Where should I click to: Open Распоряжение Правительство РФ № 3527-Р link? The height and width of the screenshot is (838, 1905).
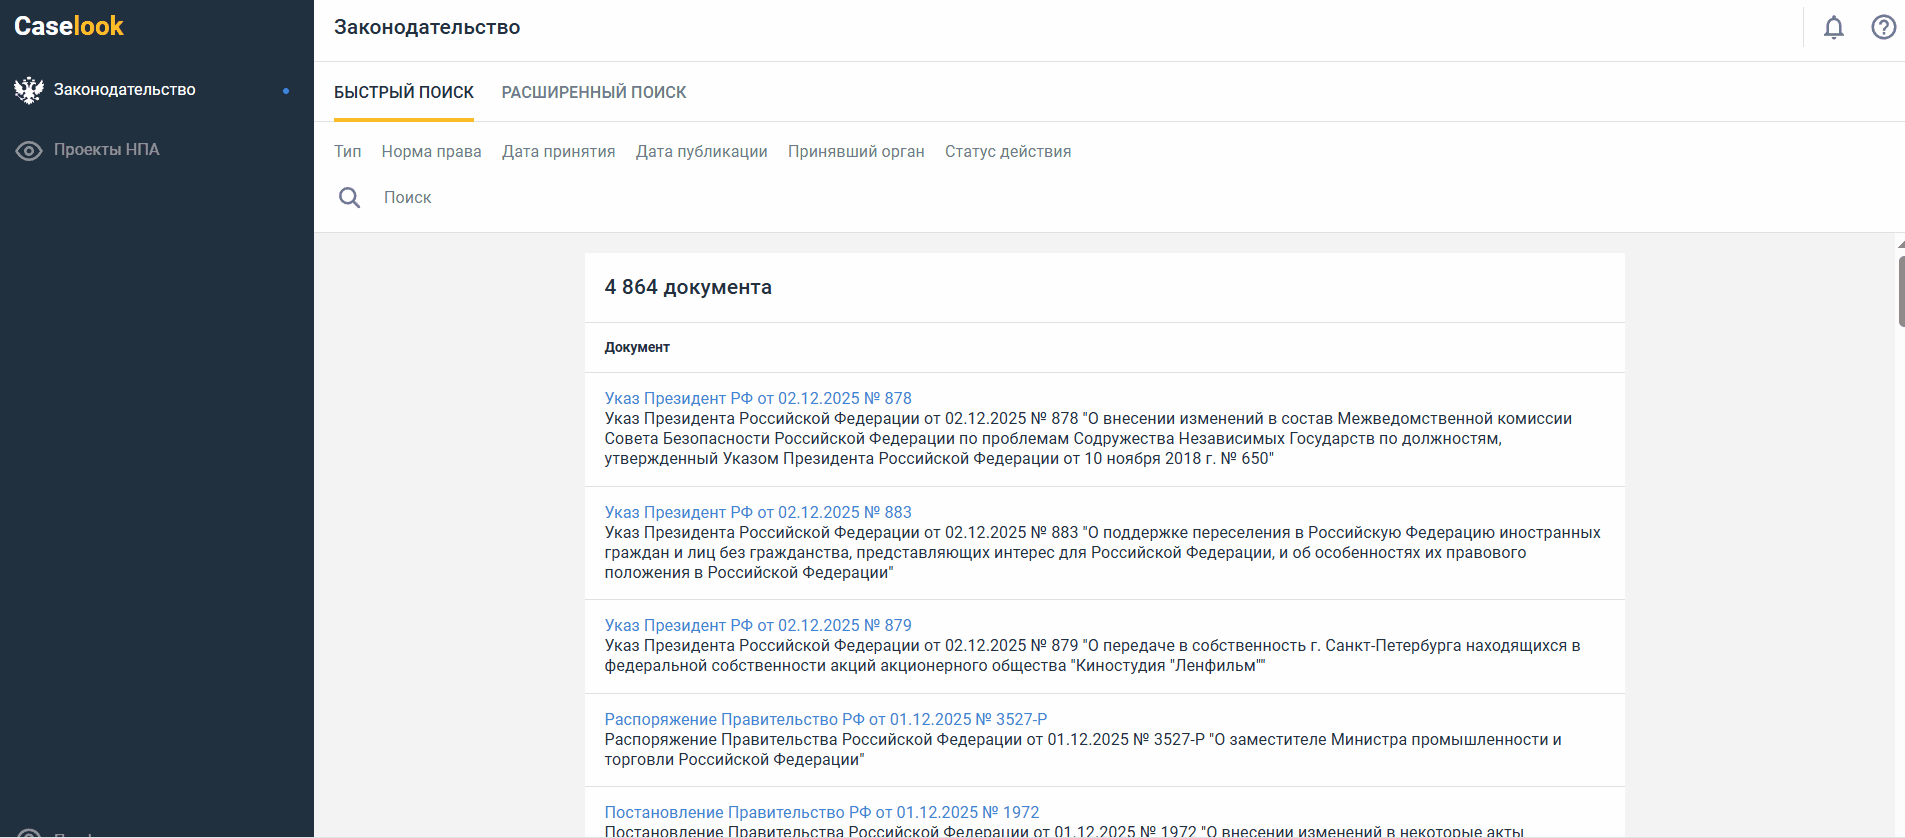(x=825, y=719)
